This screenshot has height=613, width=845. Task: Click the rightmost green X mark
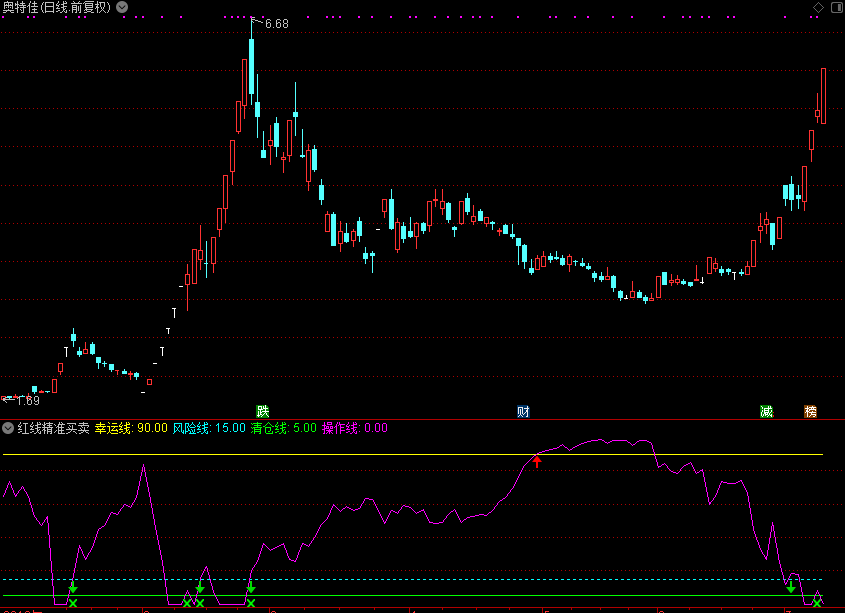pos(817,603)
